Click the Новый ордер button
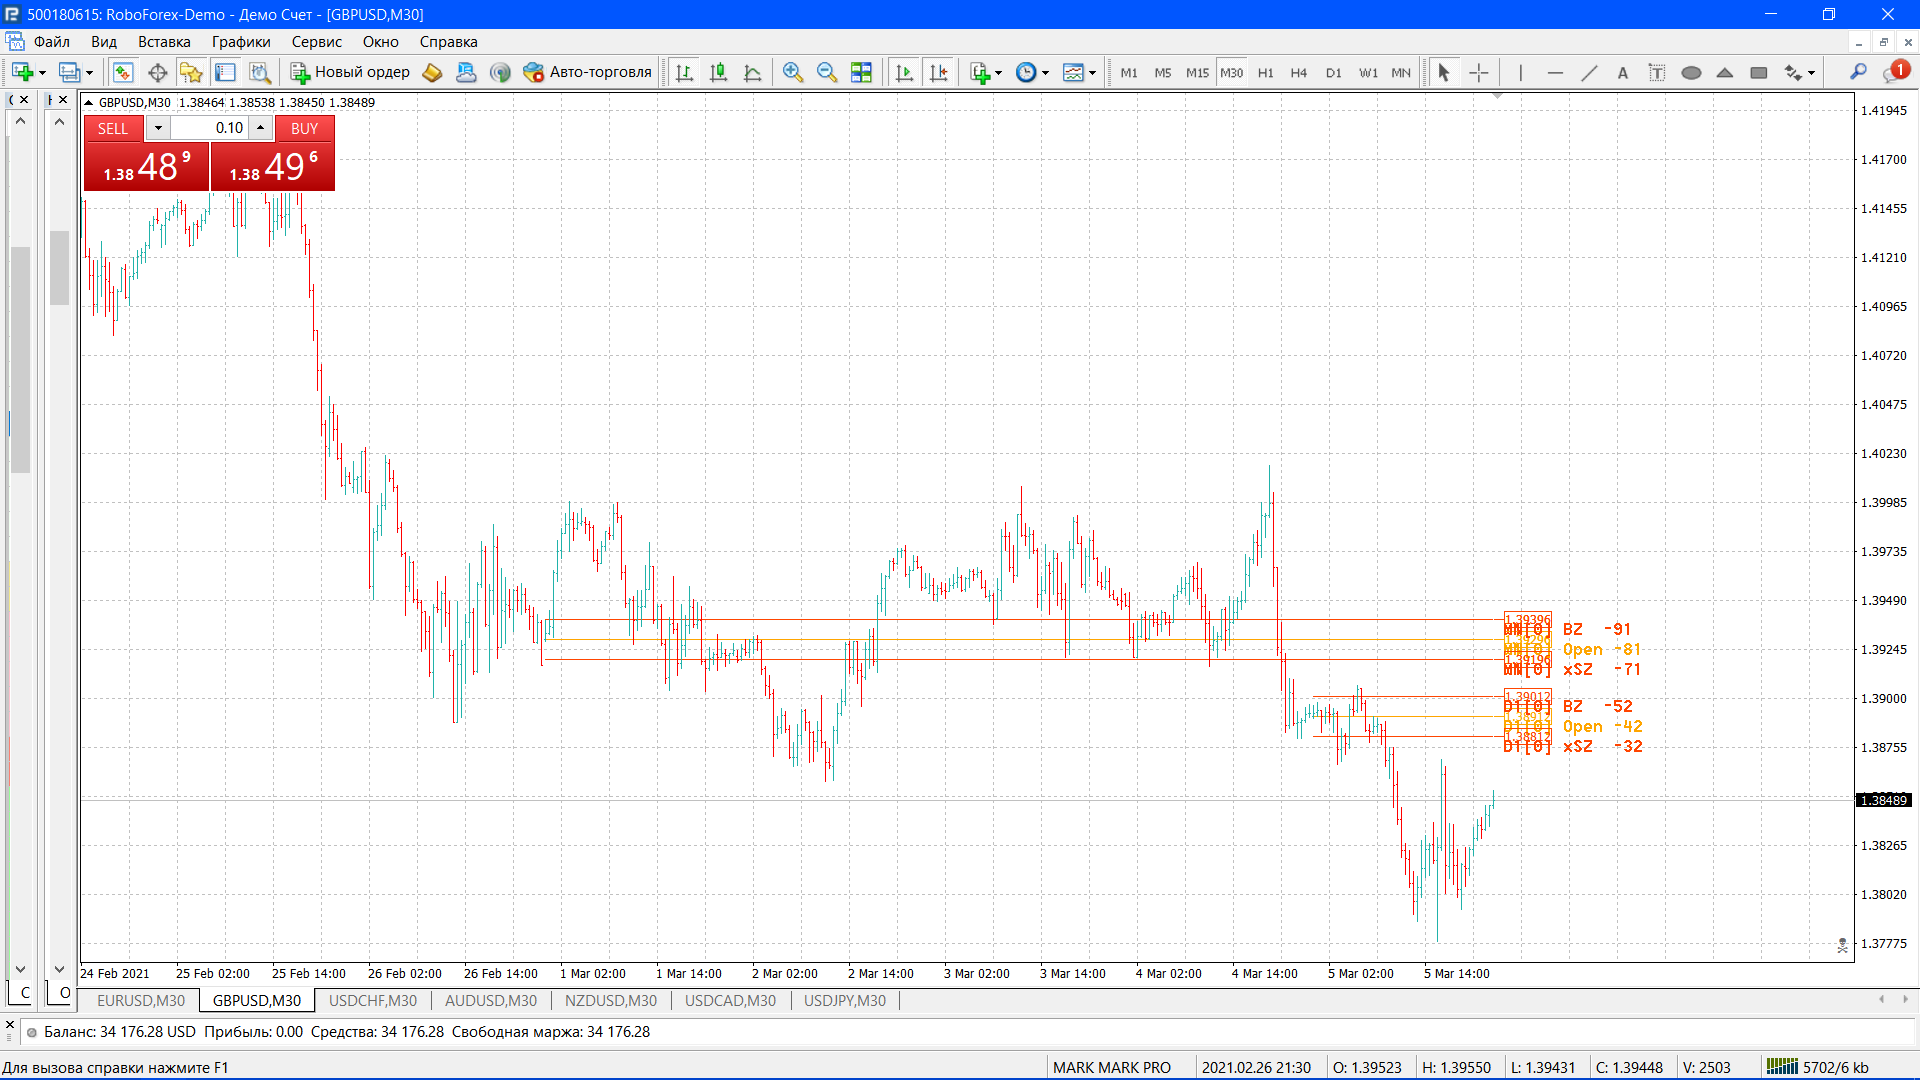The image size is (1920, 1080). coord(350,72)
